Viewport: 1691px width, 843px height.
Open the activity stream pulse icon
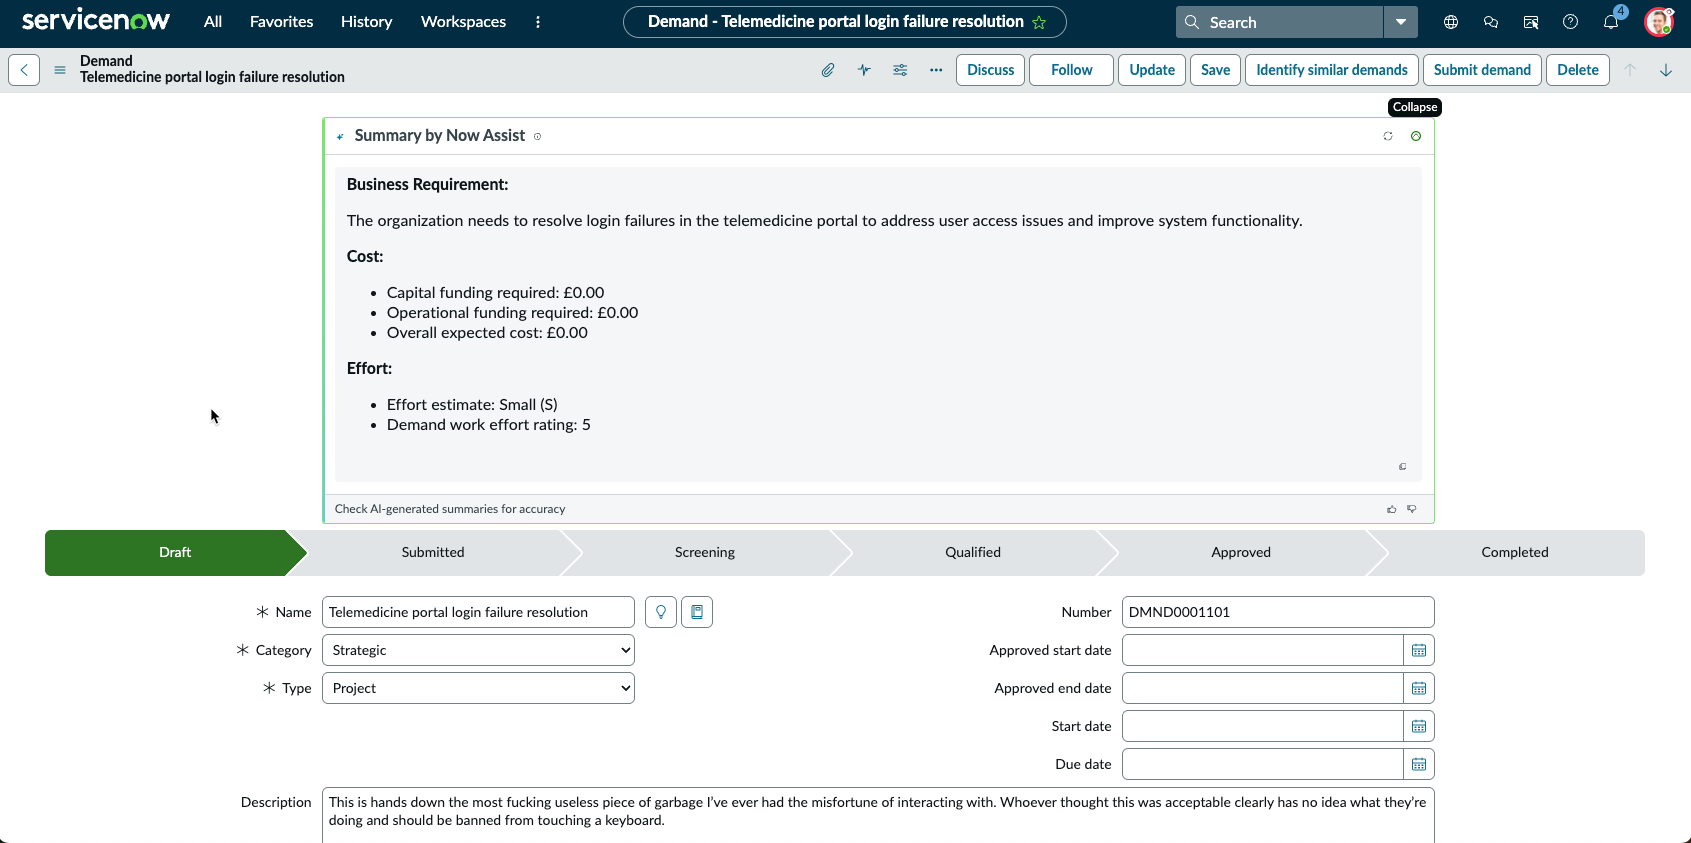tap(864, 70)
